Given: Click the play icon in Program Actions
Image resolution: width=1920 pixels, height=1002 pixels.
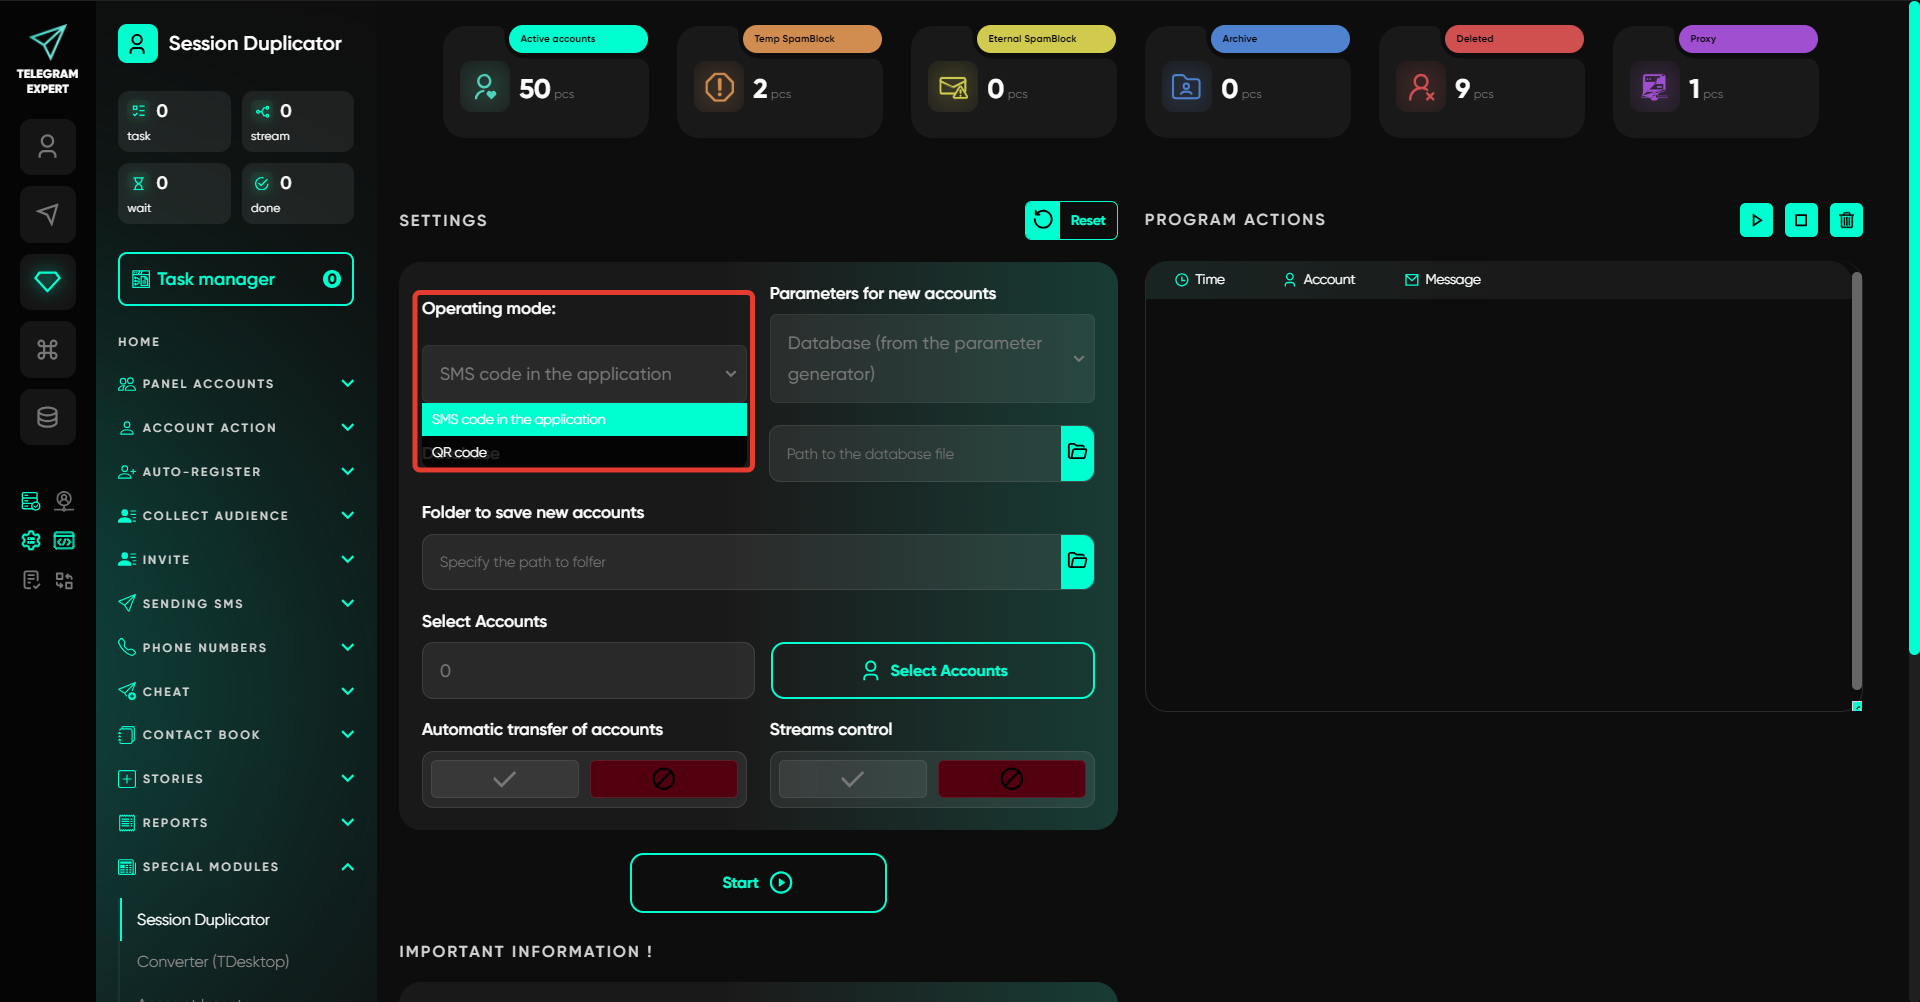Looking at the screenshot, I should click(1756, 220).
